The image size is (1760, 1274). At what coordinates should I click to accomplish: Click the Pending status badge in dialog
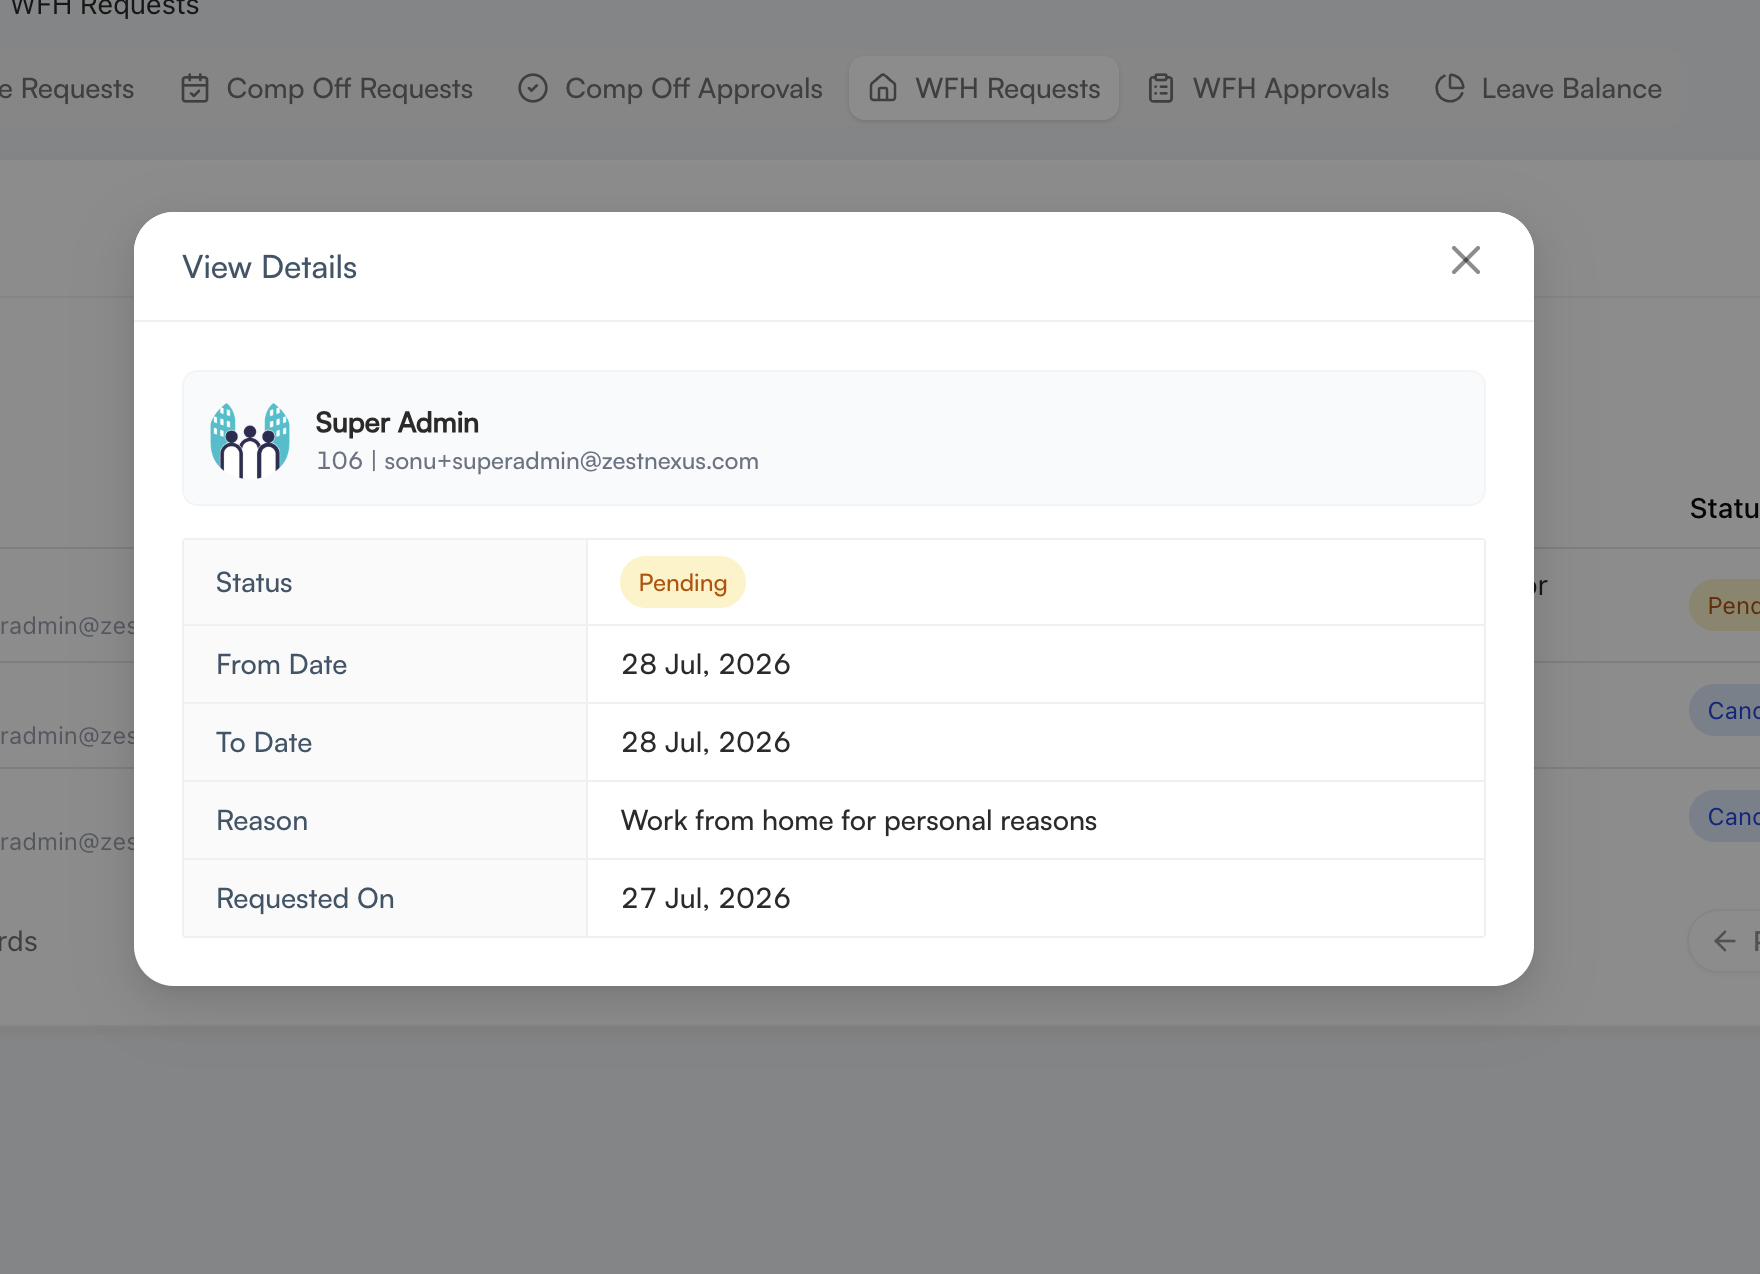pos(683,583)
